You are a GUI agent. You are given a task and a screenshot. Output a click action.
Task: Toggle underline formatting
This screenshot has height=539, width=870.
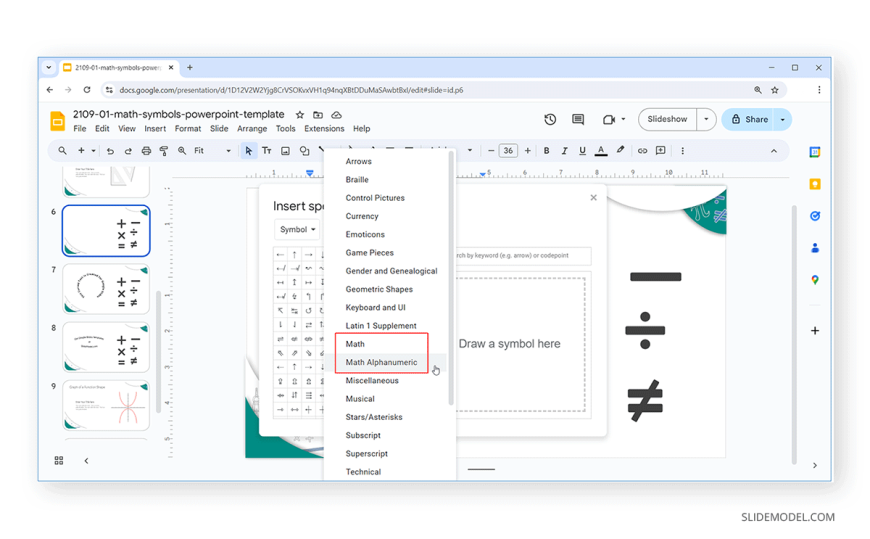[582, 150]
